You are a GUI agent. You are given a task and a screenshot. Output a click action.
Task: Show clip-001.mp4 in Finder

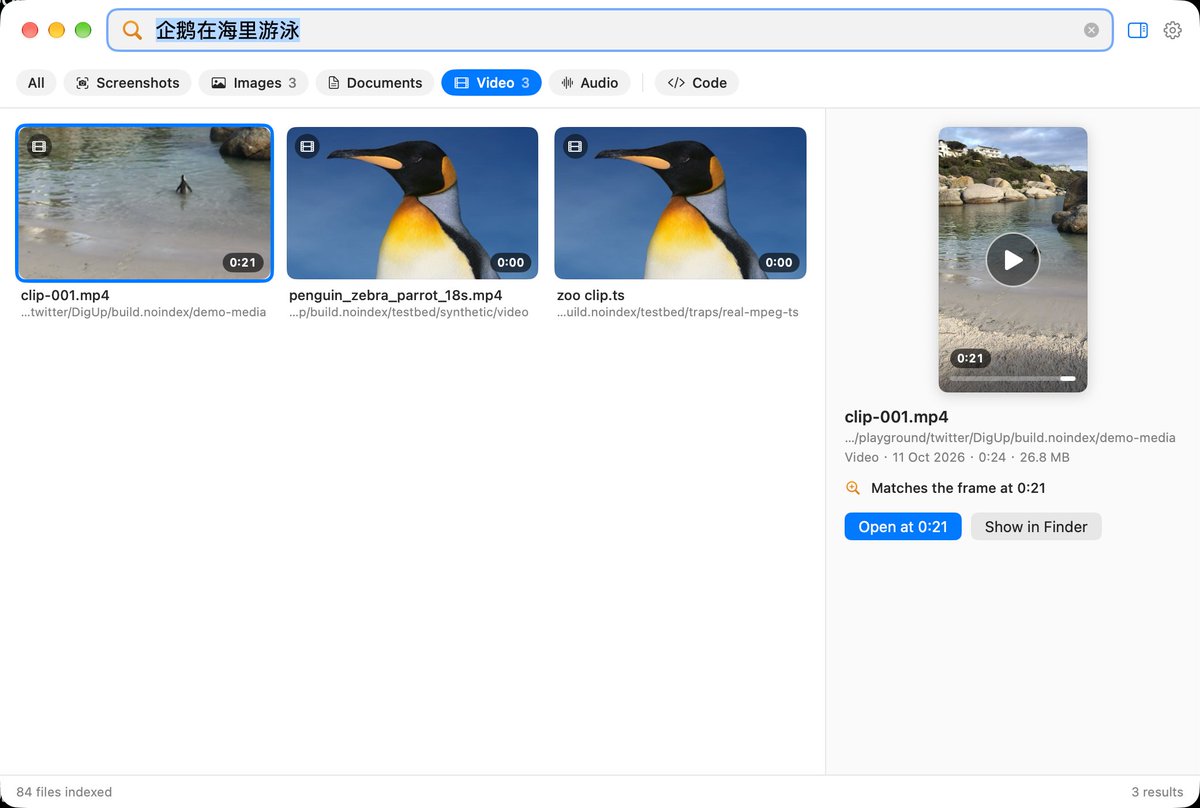click(x=1036, y=527)
